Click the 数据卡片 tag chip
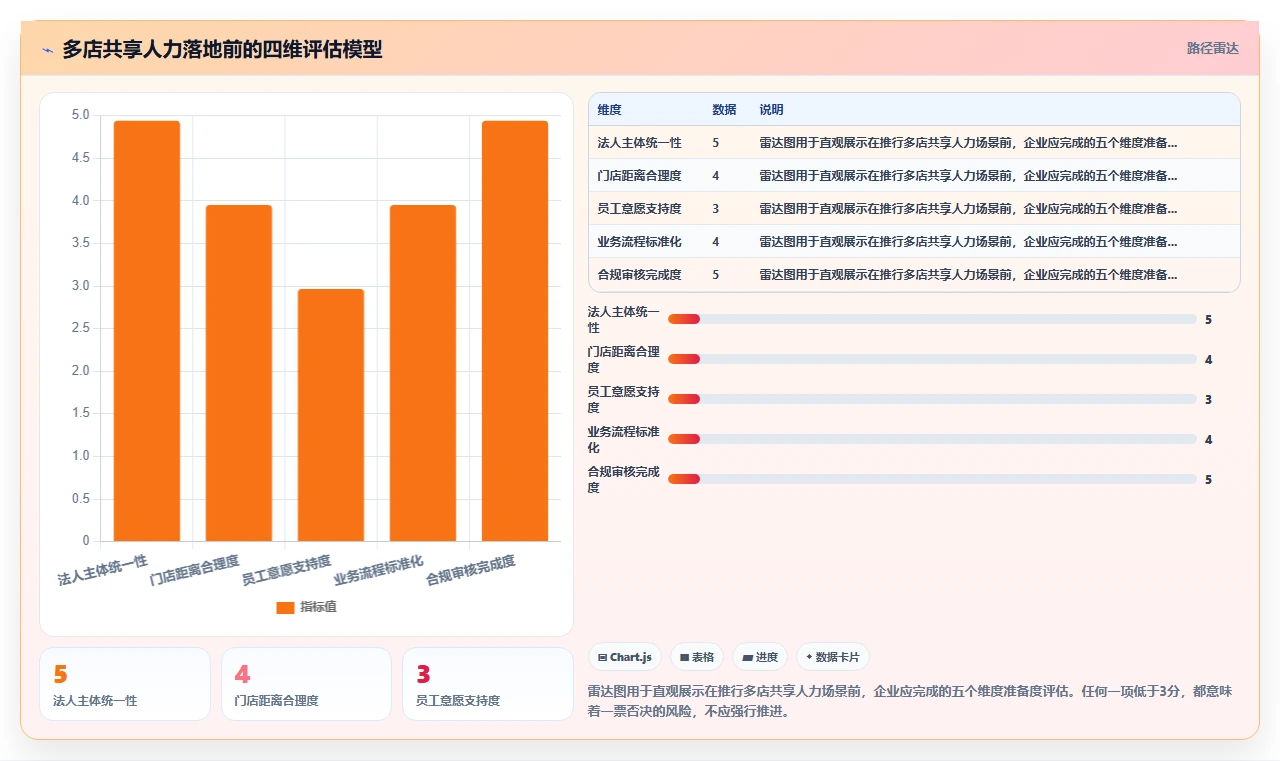 point(833,657)
